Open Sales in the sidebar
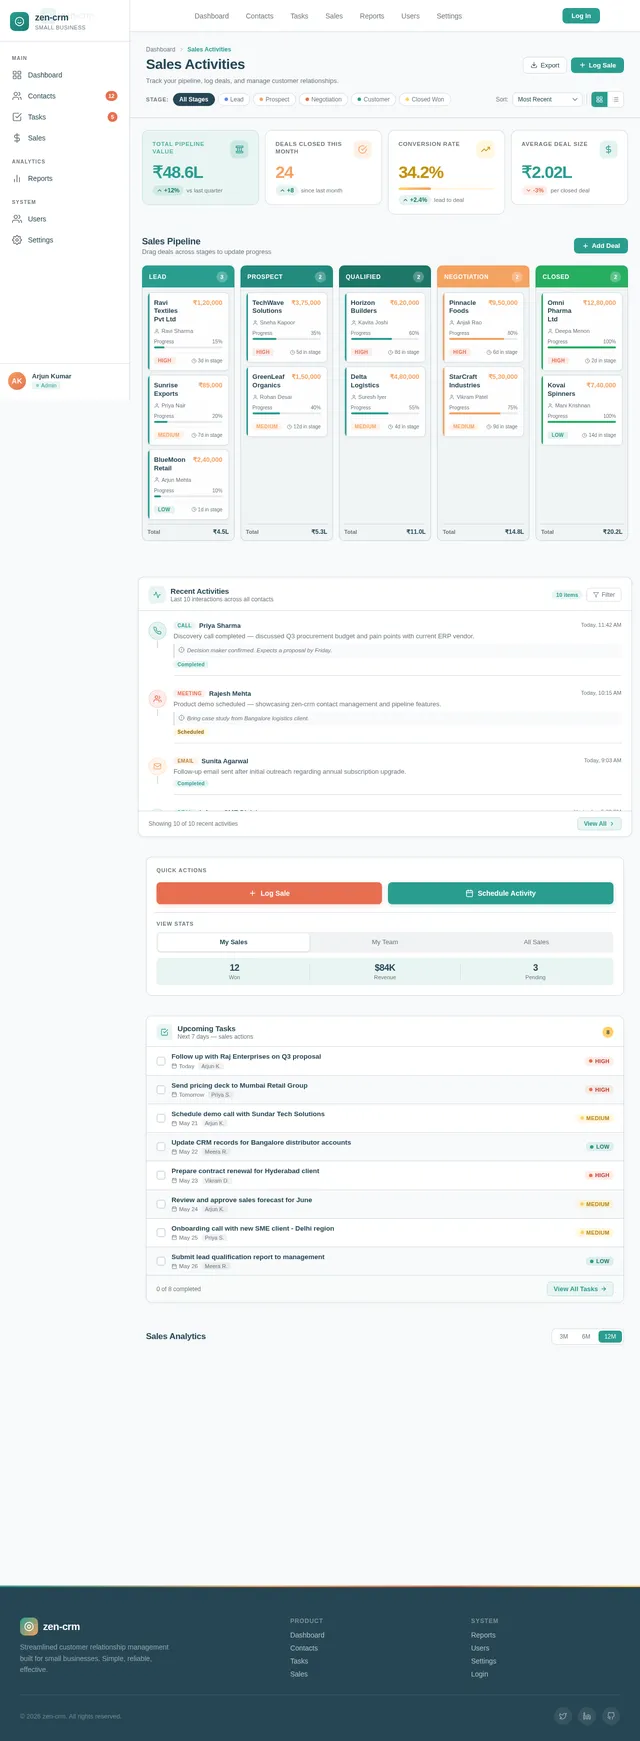This screenshot has height=1741, width=640. pos(65,138)
